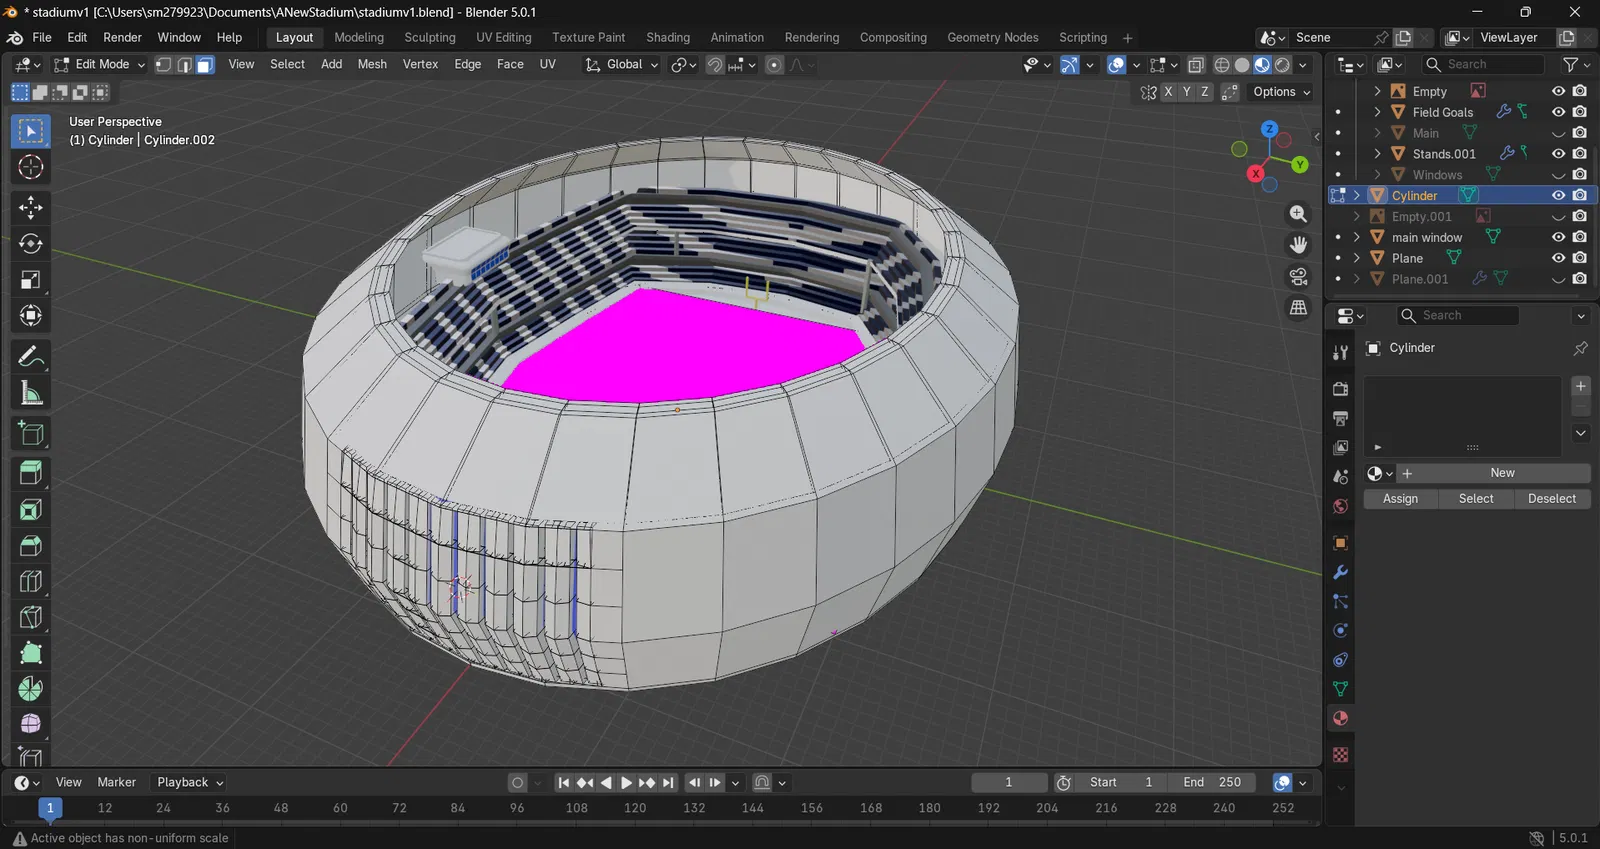Open viewport shading options dropdown arrow

point(1303,65)
